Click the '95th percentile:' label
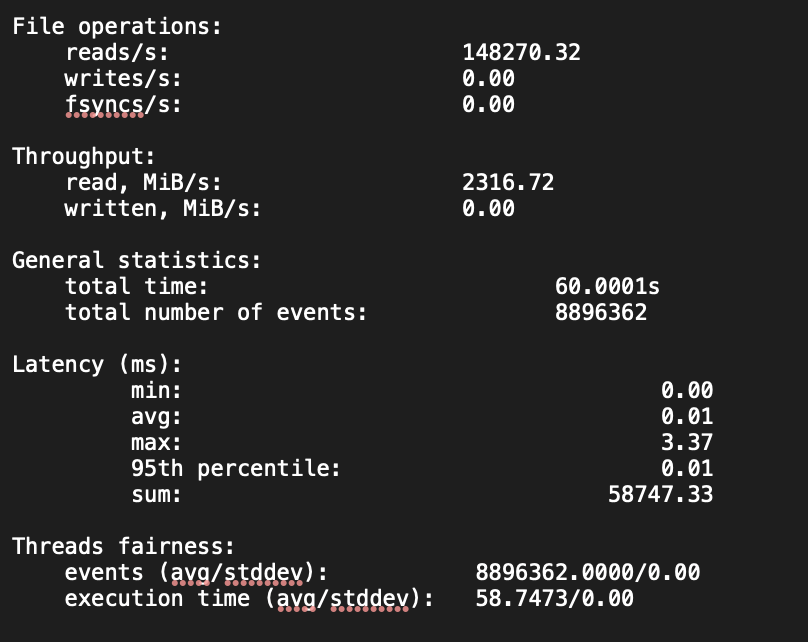Image resolution: width=808 pixels, height=642 pixels. click(235, 469)
